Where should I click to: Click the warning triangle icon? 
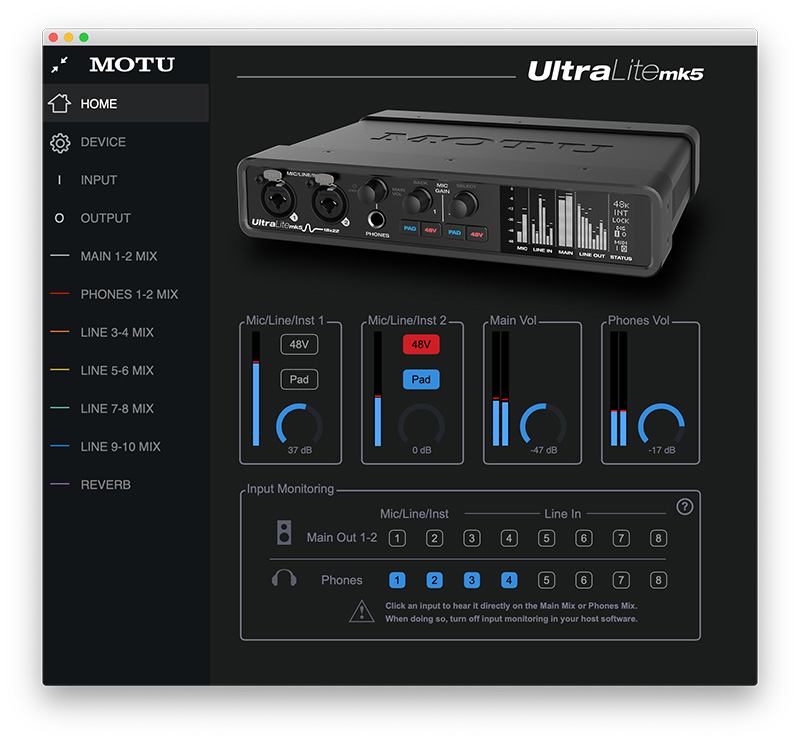pyautogui.click(x=362, y=611)
